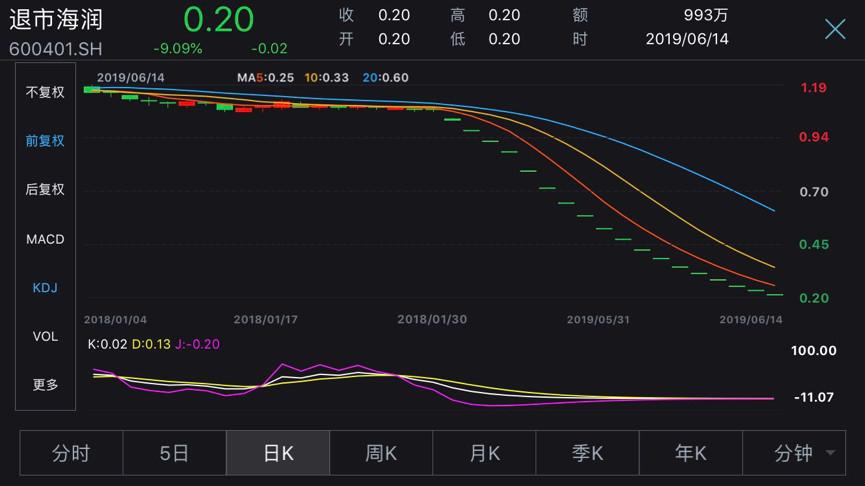Switch to 周K weekly chart

click(381, 453)
